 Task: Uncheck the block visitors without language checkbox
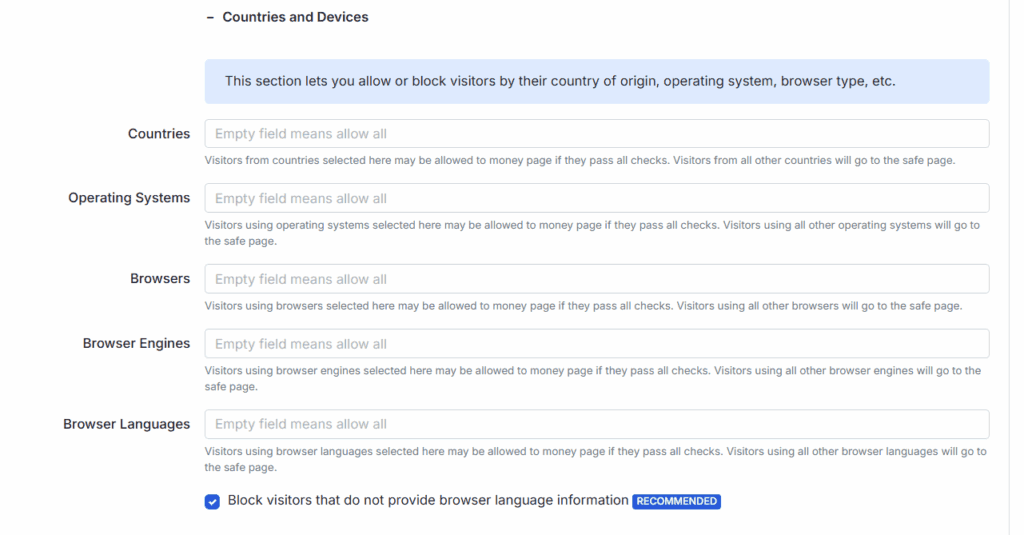(212, 501)
